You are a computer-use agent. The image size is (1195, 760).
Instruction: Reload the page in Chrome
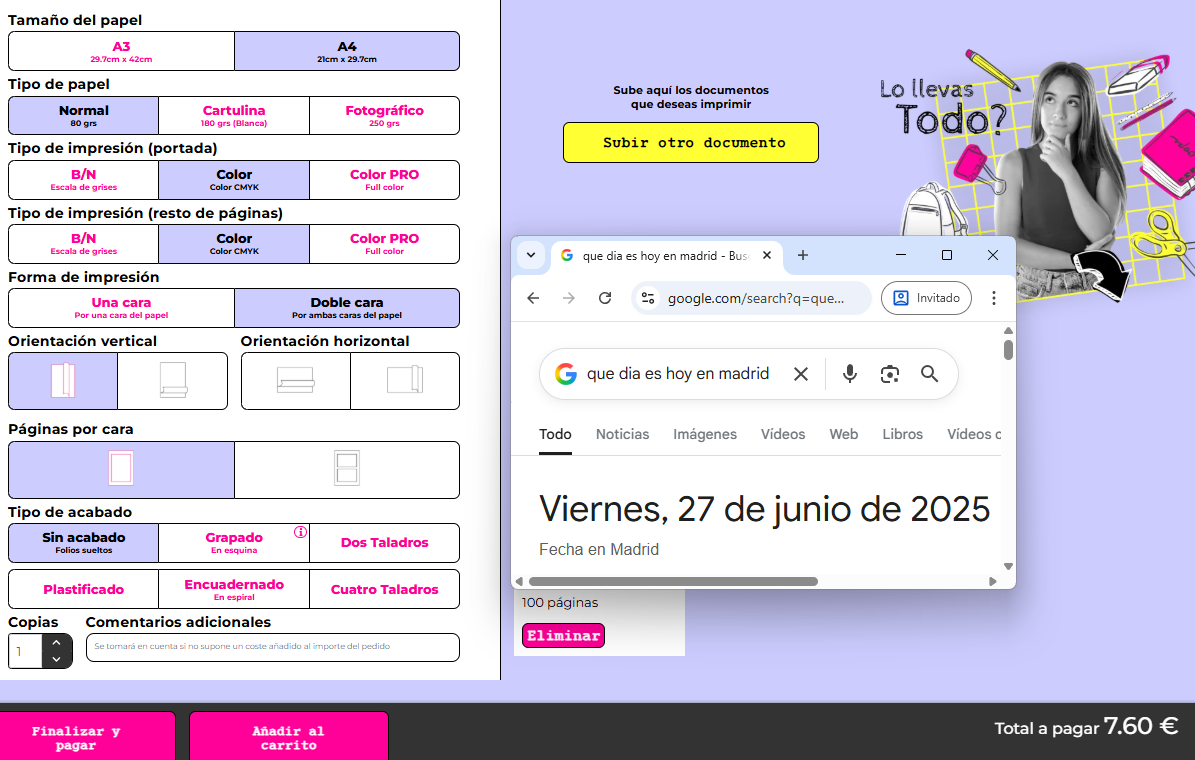click(605, 298)
